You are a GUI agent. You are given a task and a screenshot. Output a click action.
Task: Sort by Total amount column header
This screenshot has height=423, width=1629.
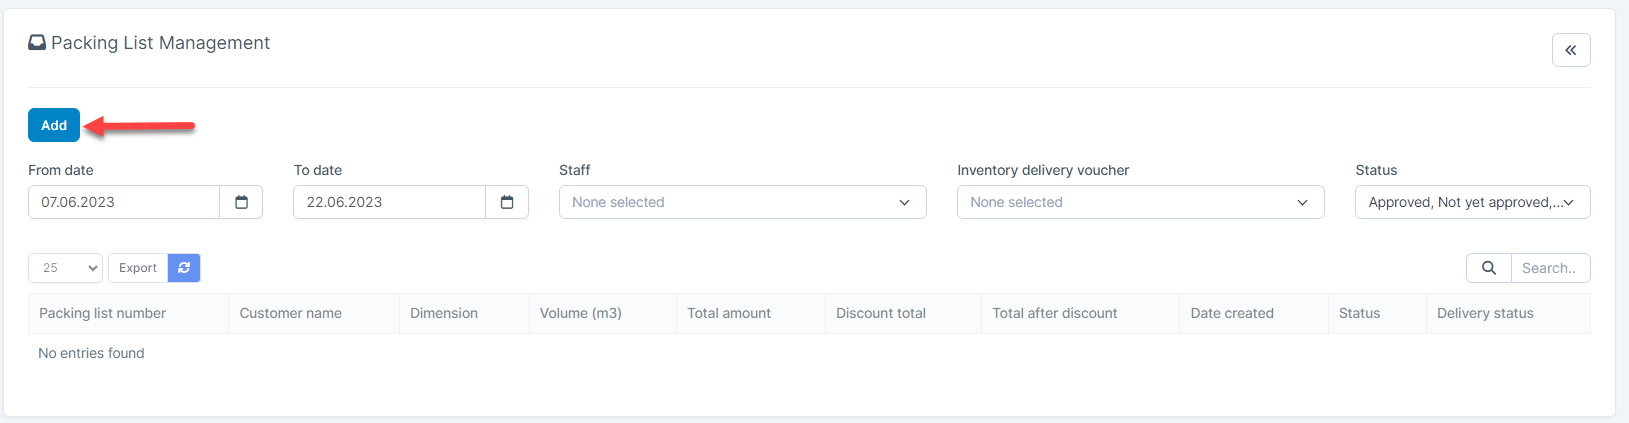[x=729, y=313]
